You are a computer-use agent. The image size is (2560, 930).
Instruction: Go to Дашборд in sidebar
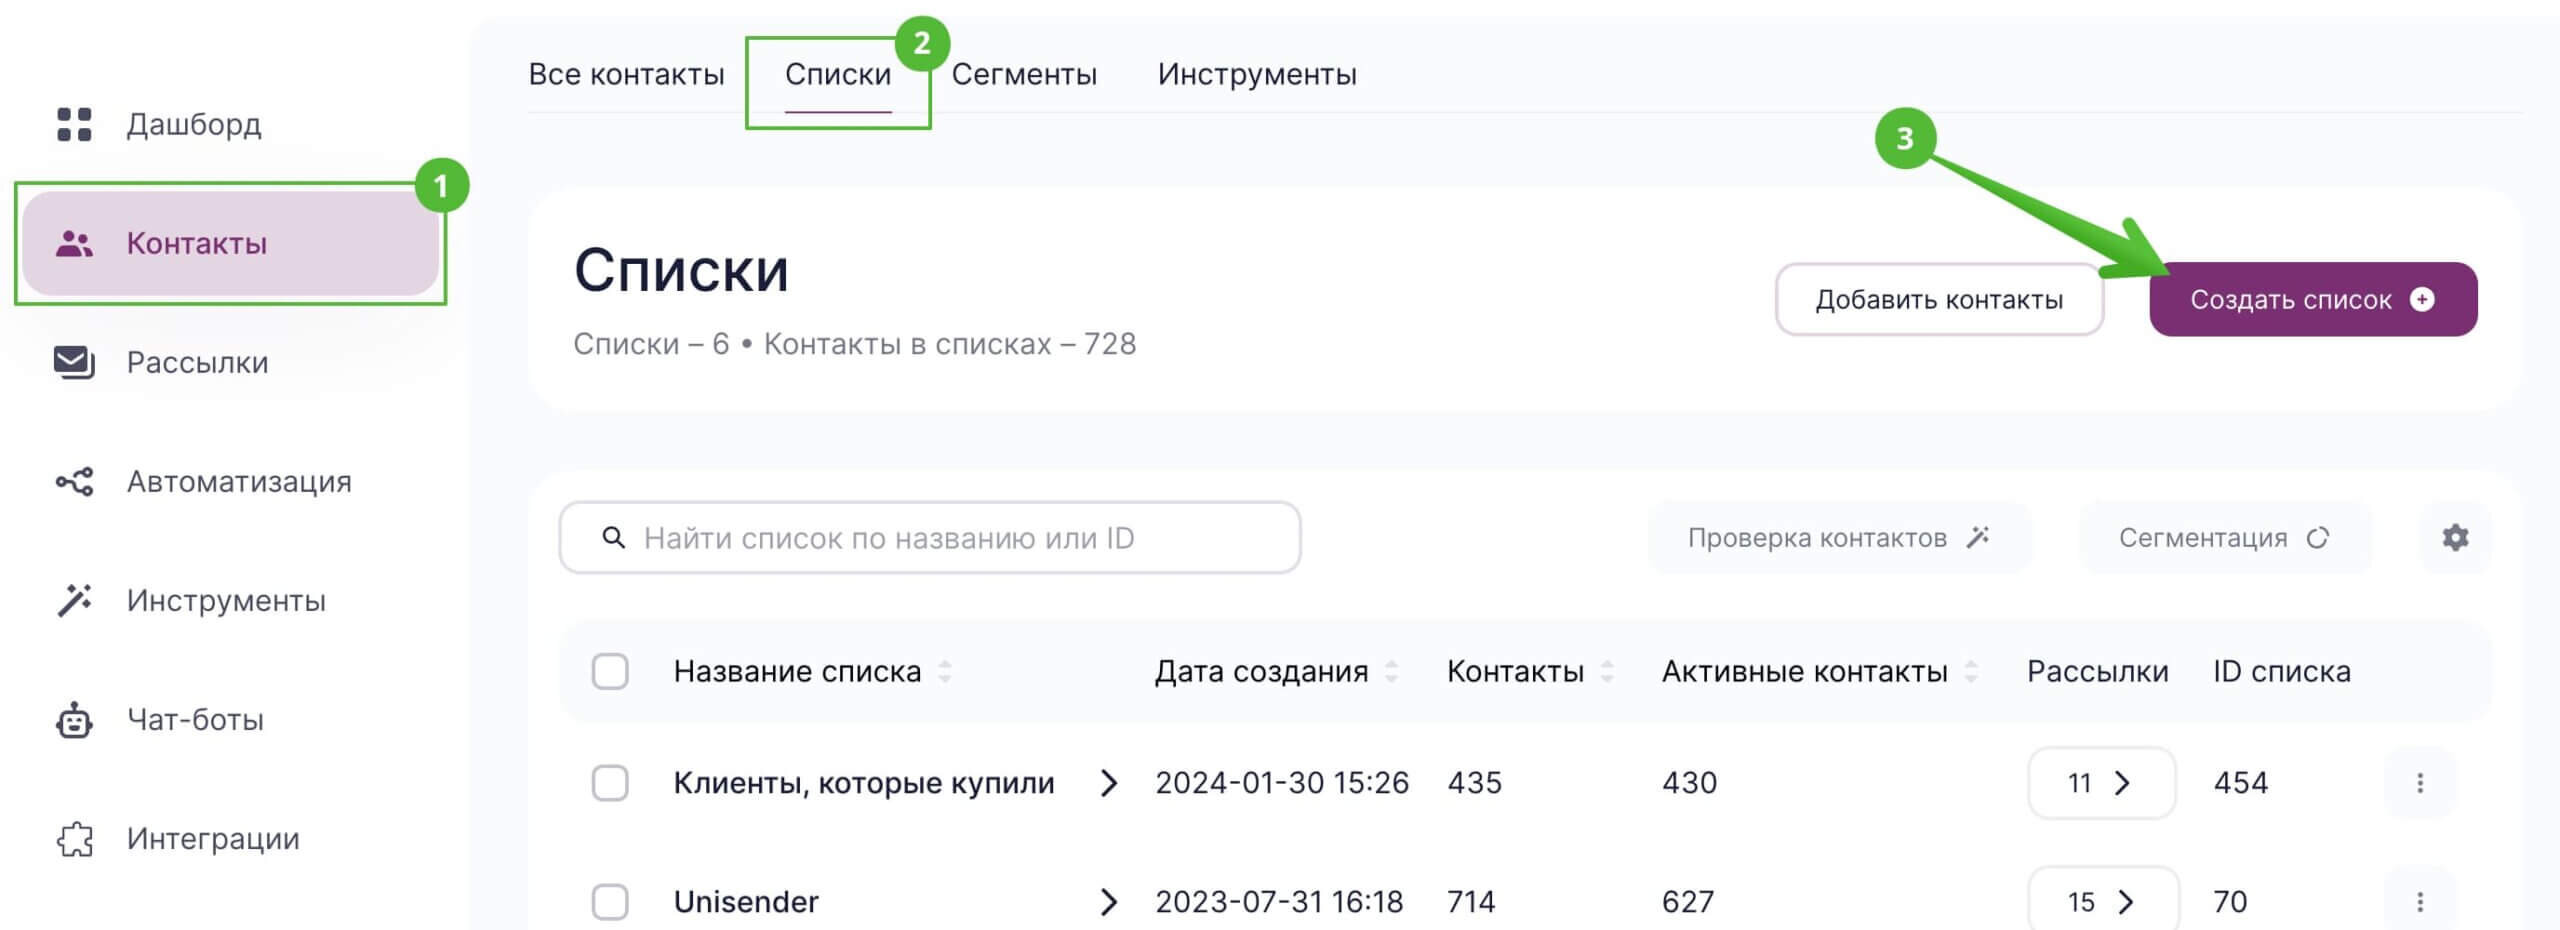click(x=194, y=124)
